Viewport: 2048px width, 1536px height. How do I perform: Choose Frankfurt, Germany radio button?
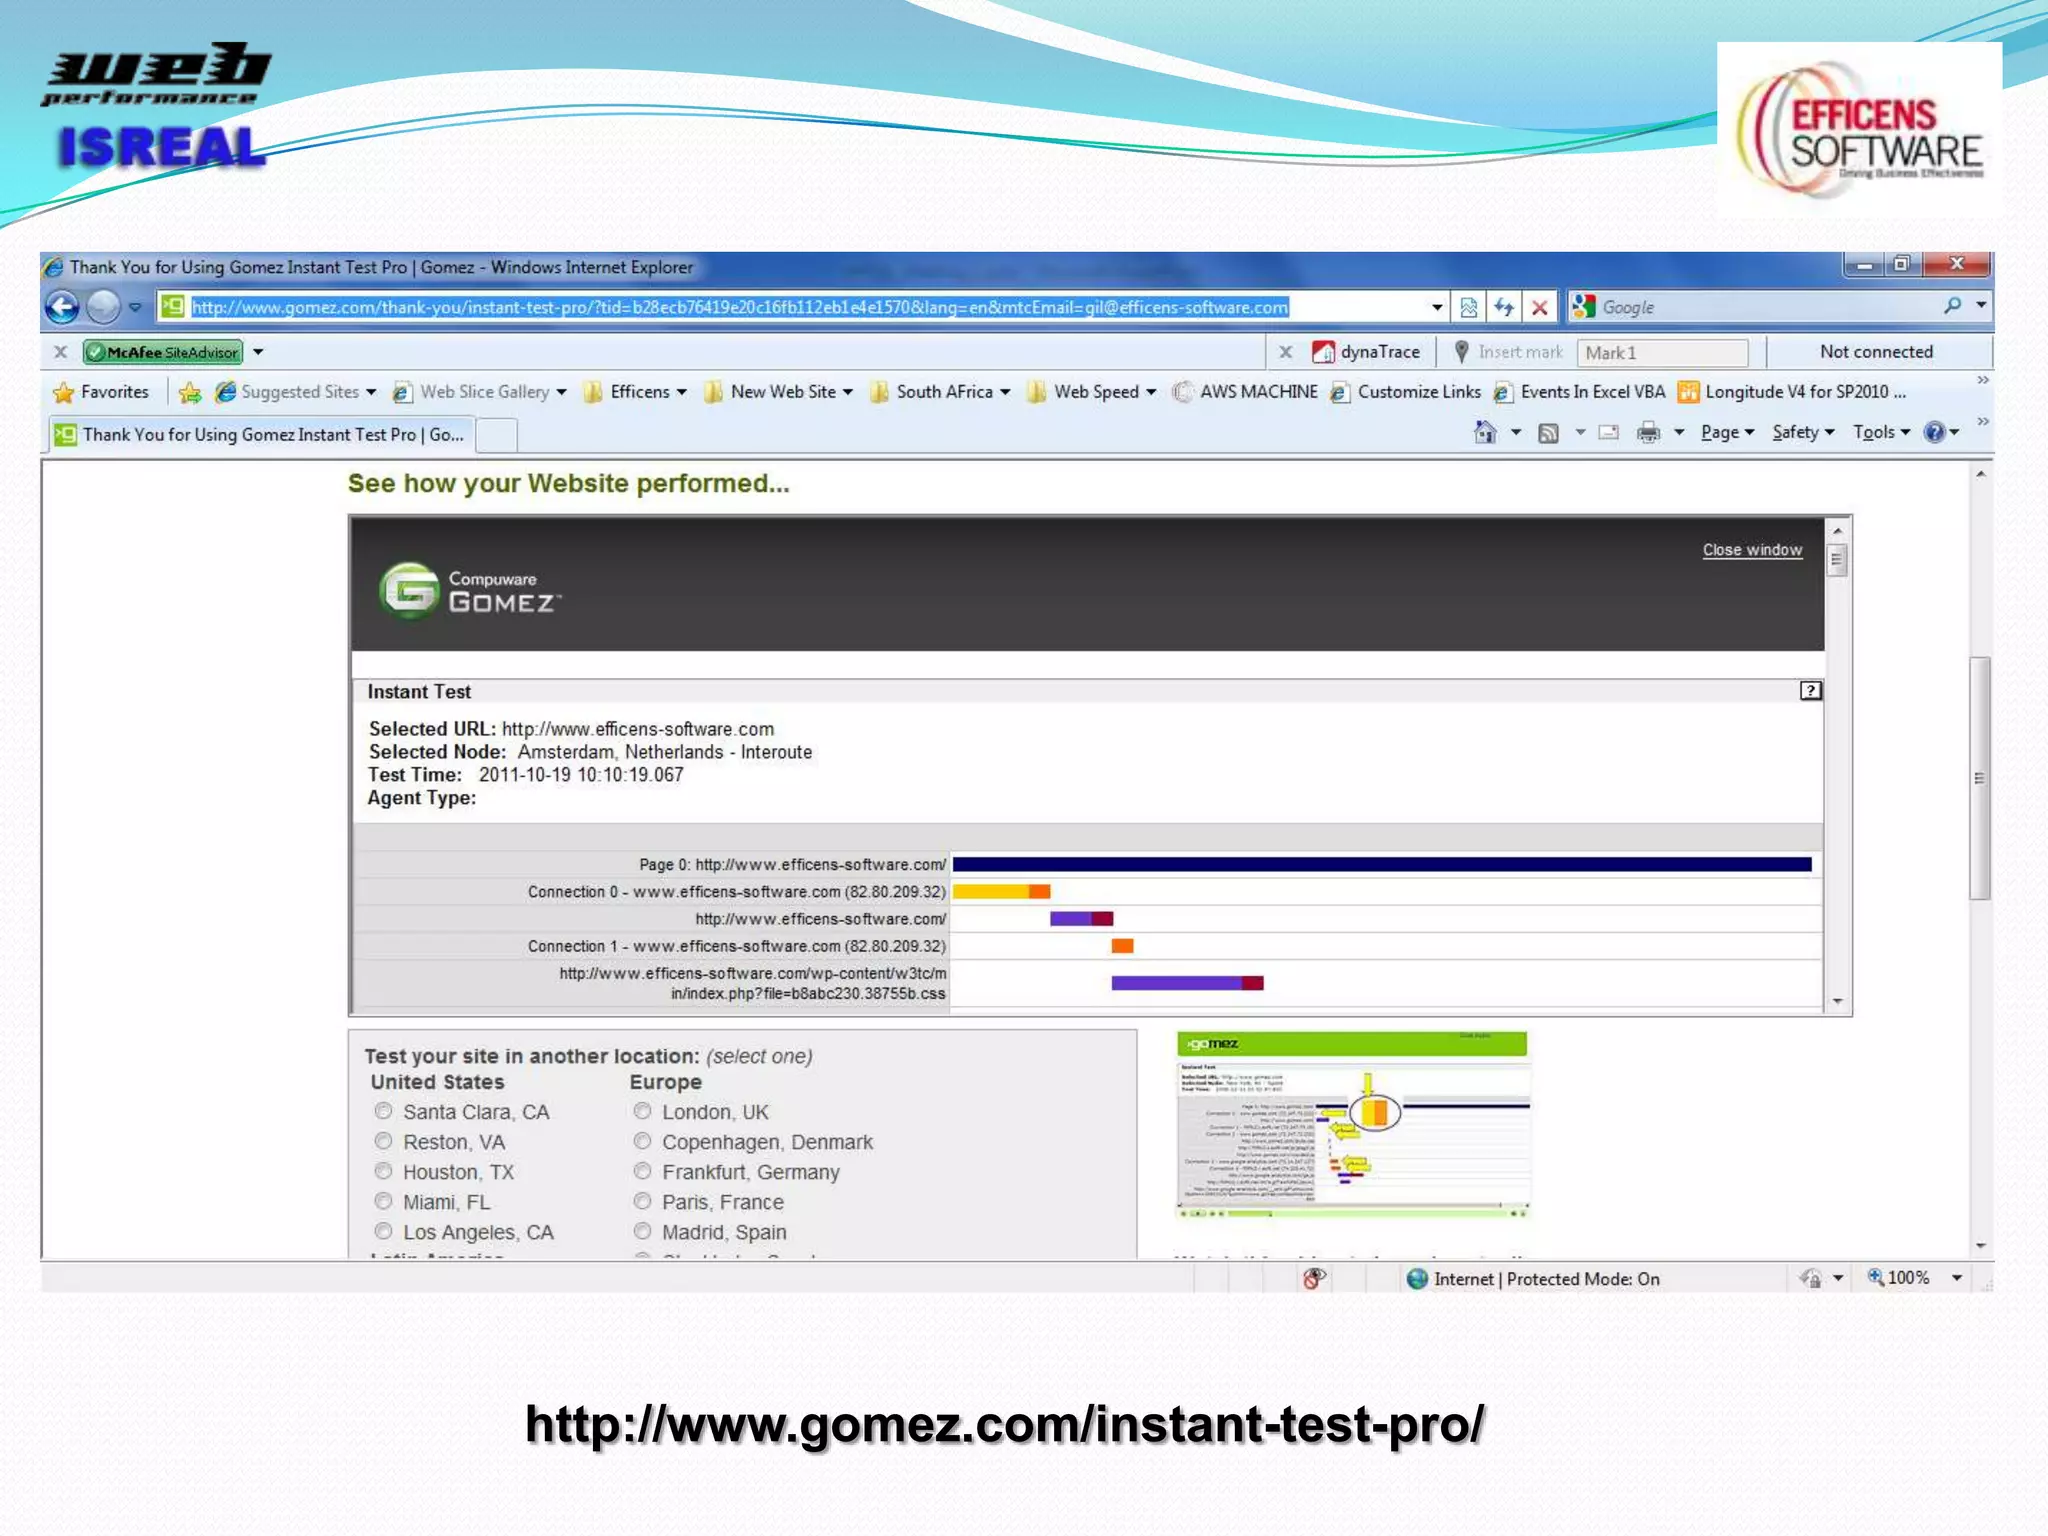click(x=642, y=1171)
